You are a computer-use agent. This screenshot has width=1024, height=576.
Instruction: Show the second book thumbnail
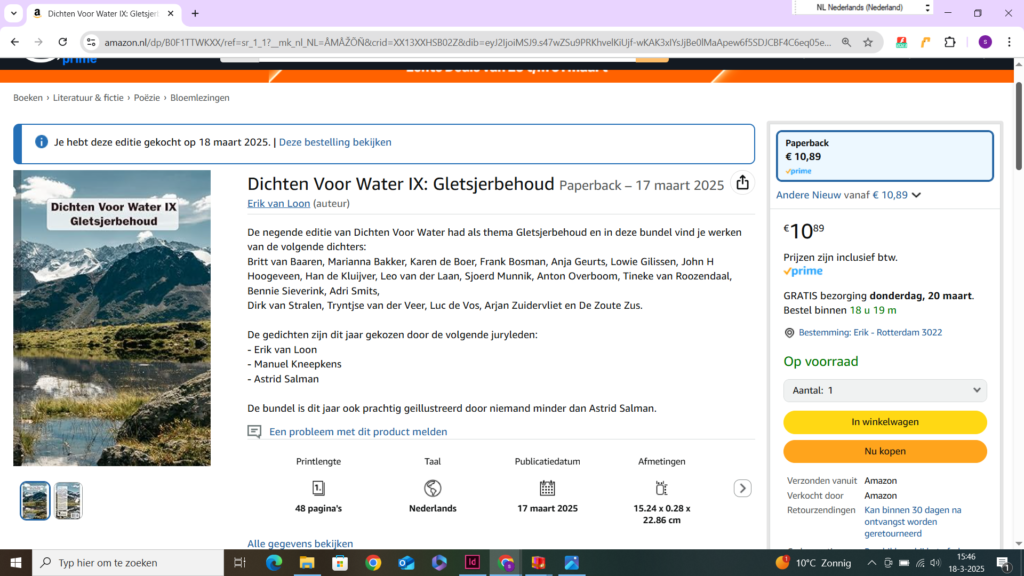coord(68,501)
